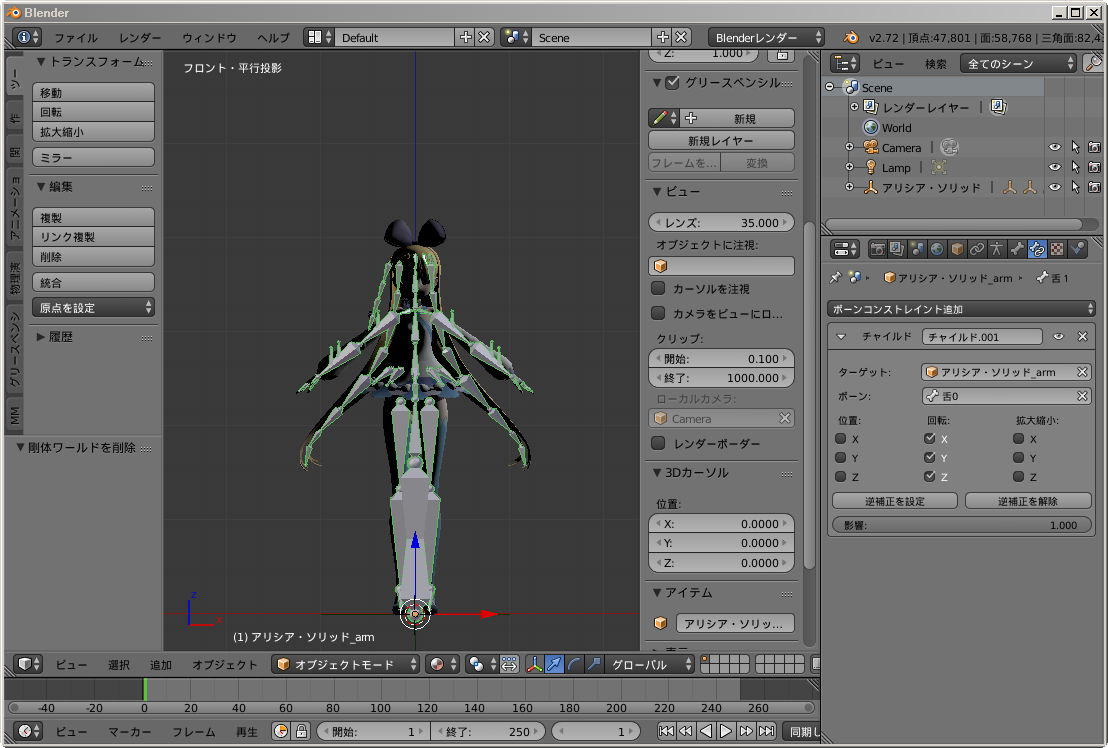
Task: Open the Object Constraints chain tab
Action: tap(977, 249)
